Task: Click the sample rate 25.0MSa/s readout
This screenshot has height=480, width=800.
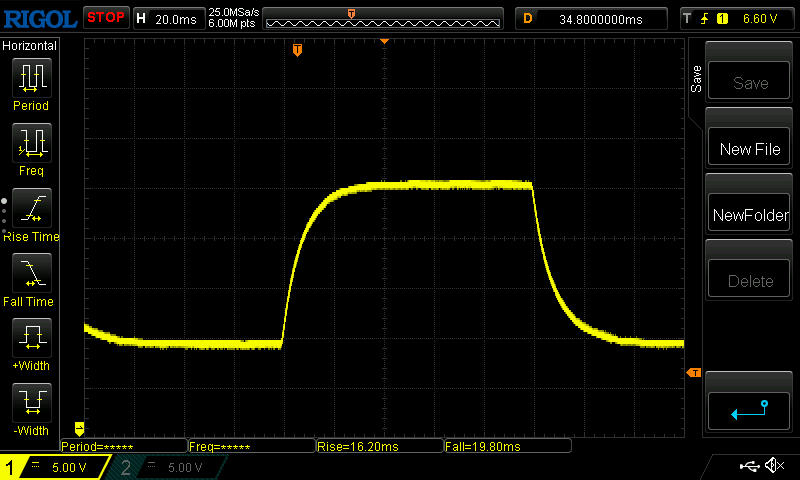Action: tap(234, 12)
